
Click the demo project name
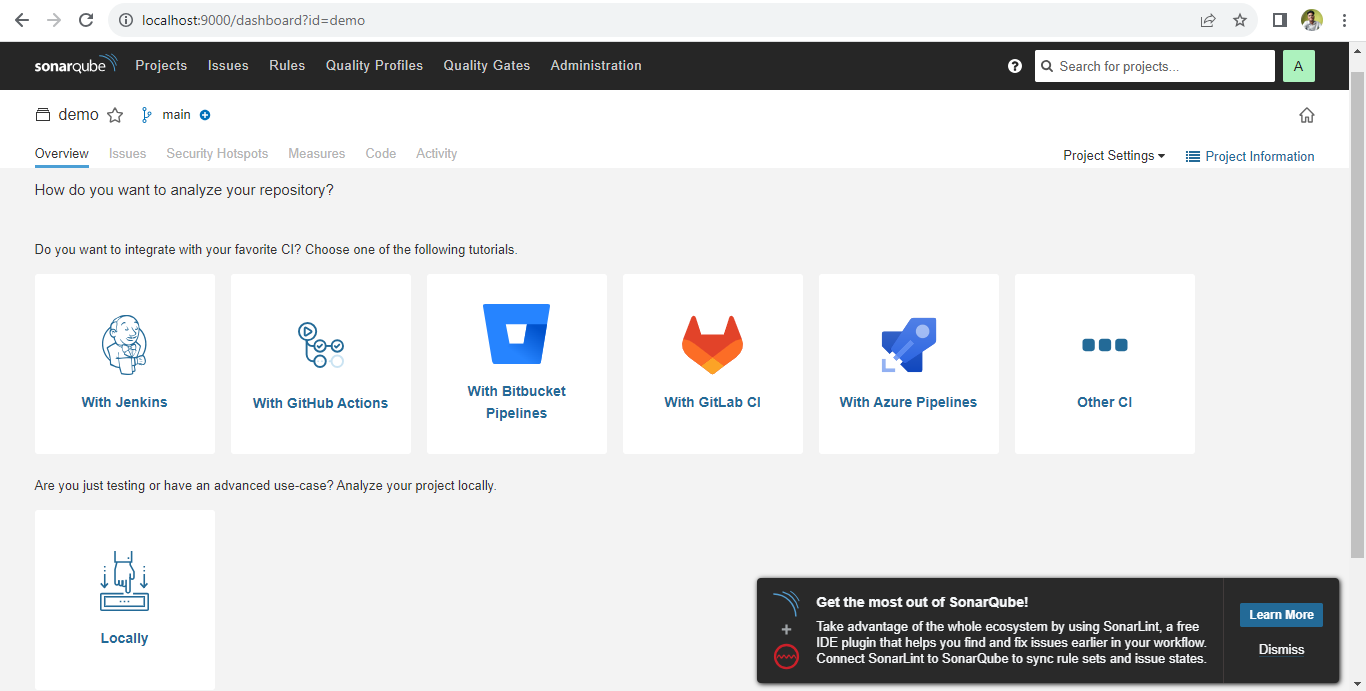[x=78, y=115]
